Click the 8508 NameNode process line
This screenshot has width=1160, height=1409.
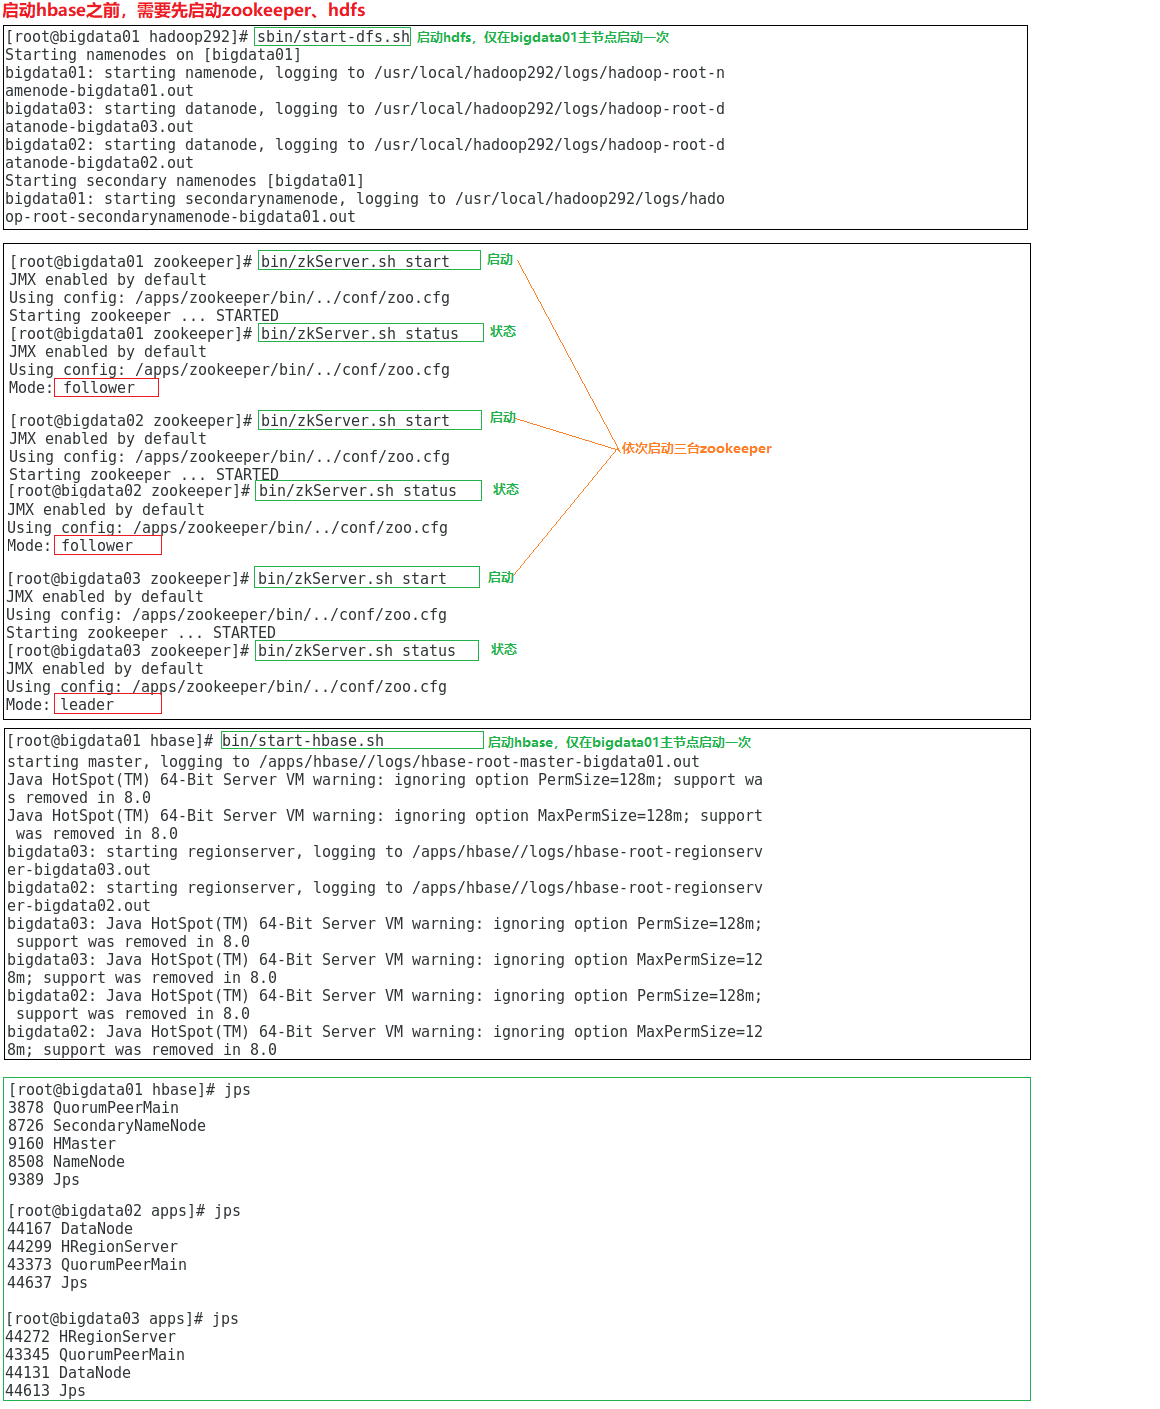(66, 1162)
